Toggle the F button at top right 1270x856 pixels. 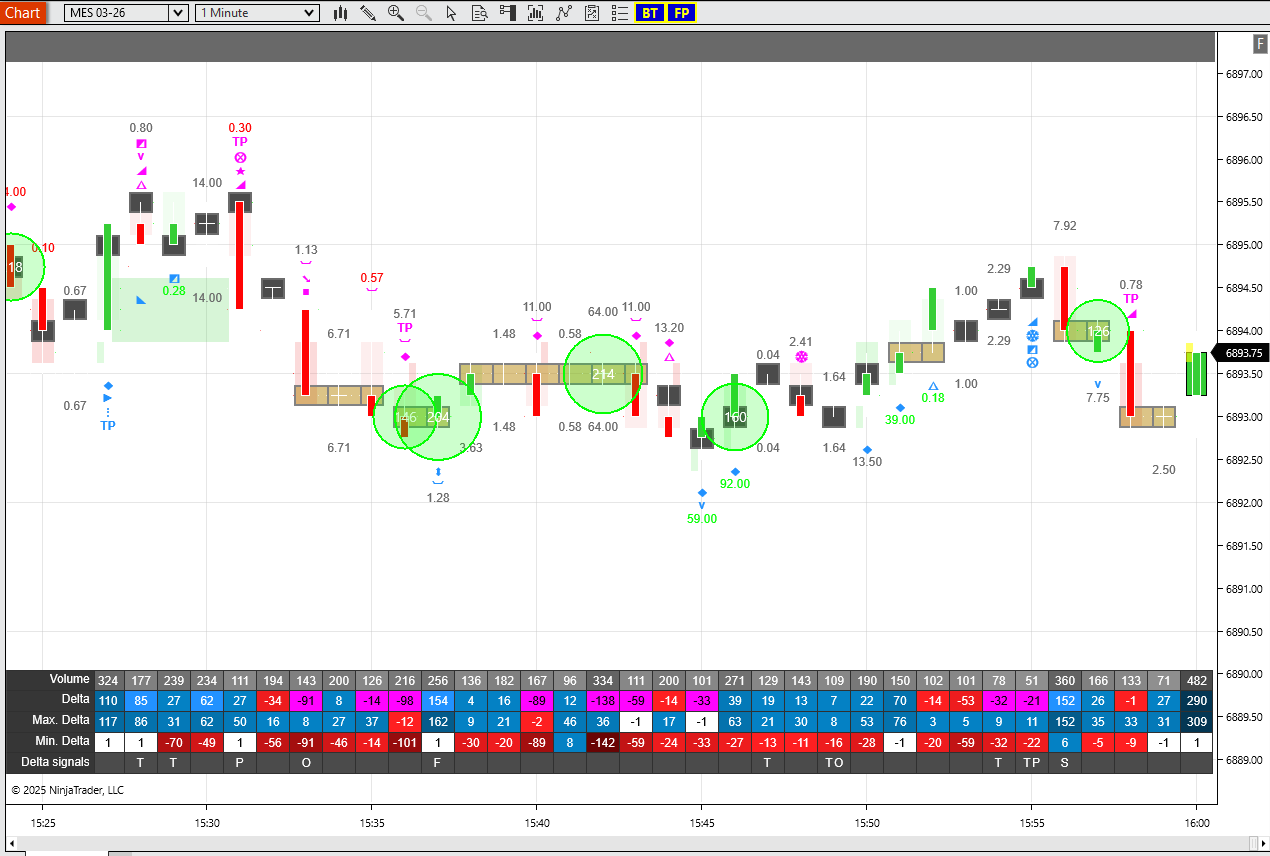(x=1260, y=43)
